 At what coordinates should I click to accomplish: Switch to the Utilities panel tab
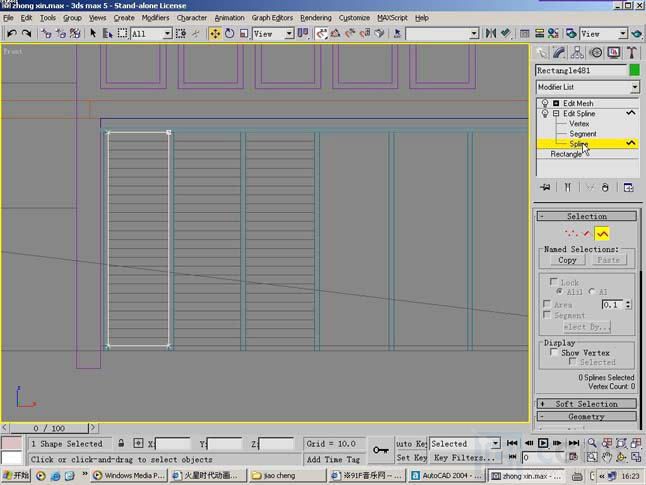[632, 53]
